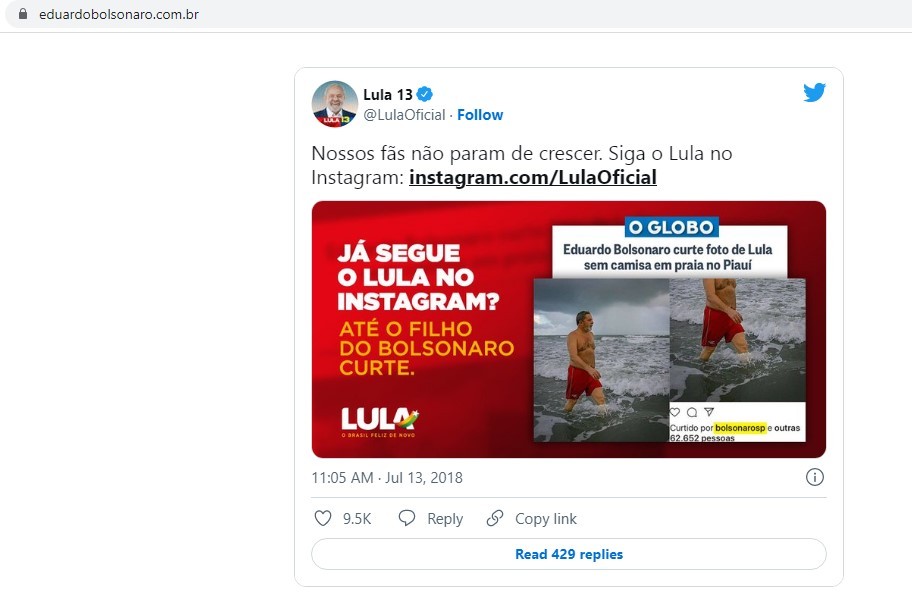
Task: Click the speech bubble reply icon
Action: [407, 518]
